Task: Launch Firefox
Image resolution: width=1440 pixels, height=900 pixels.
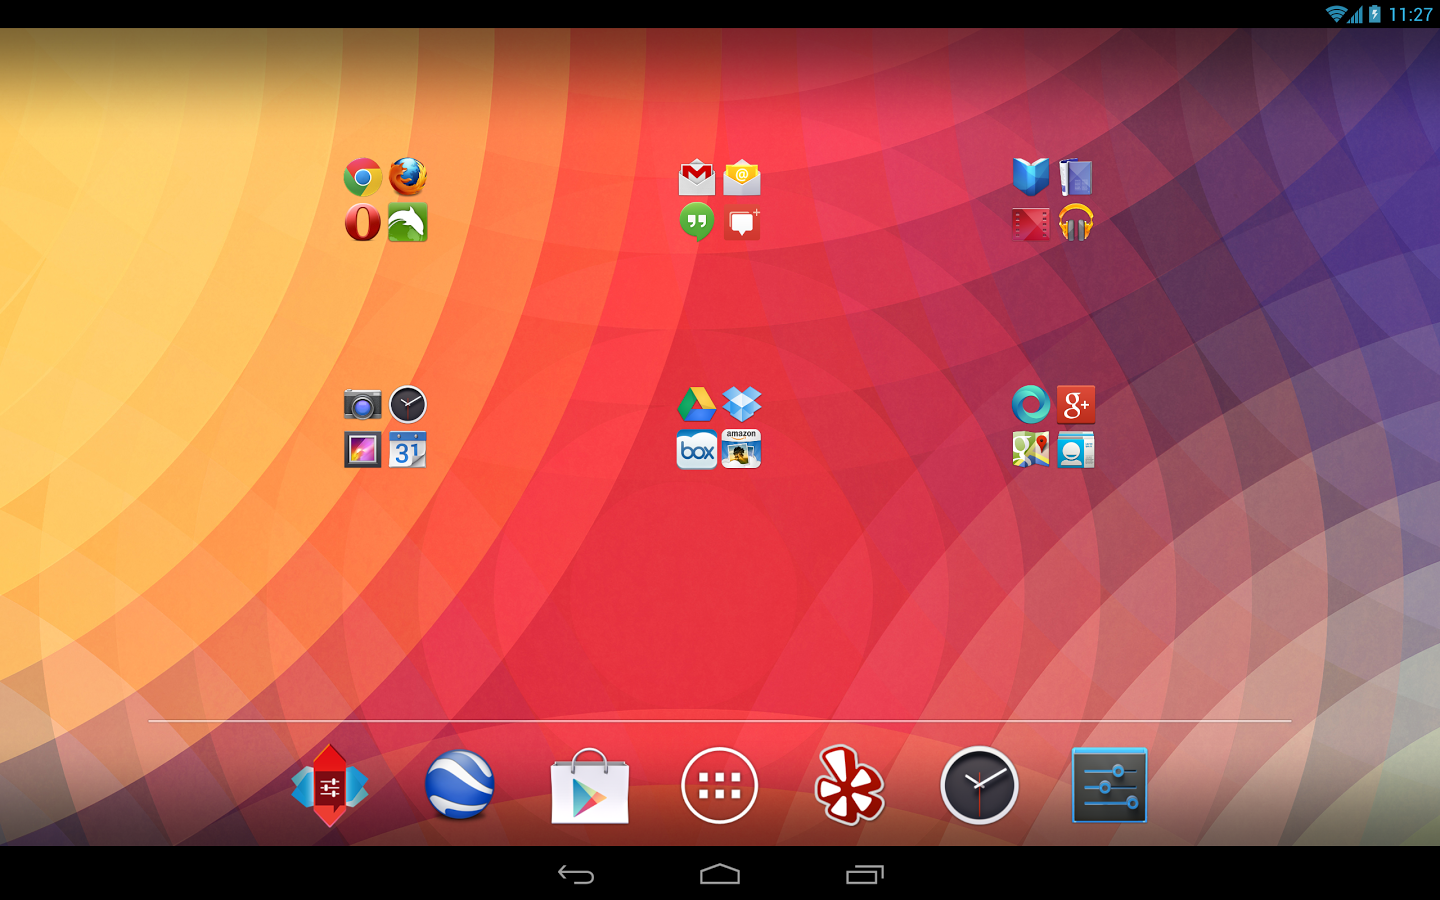Action: click(x=408, y=177)
